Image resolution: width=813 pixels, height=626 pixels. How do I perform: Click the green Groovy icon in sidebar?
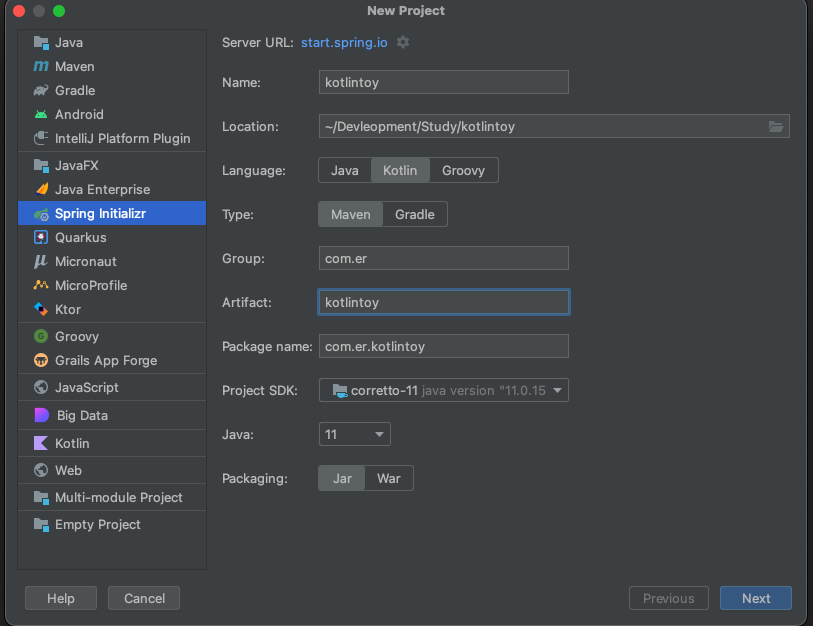(x=41, y=336)
